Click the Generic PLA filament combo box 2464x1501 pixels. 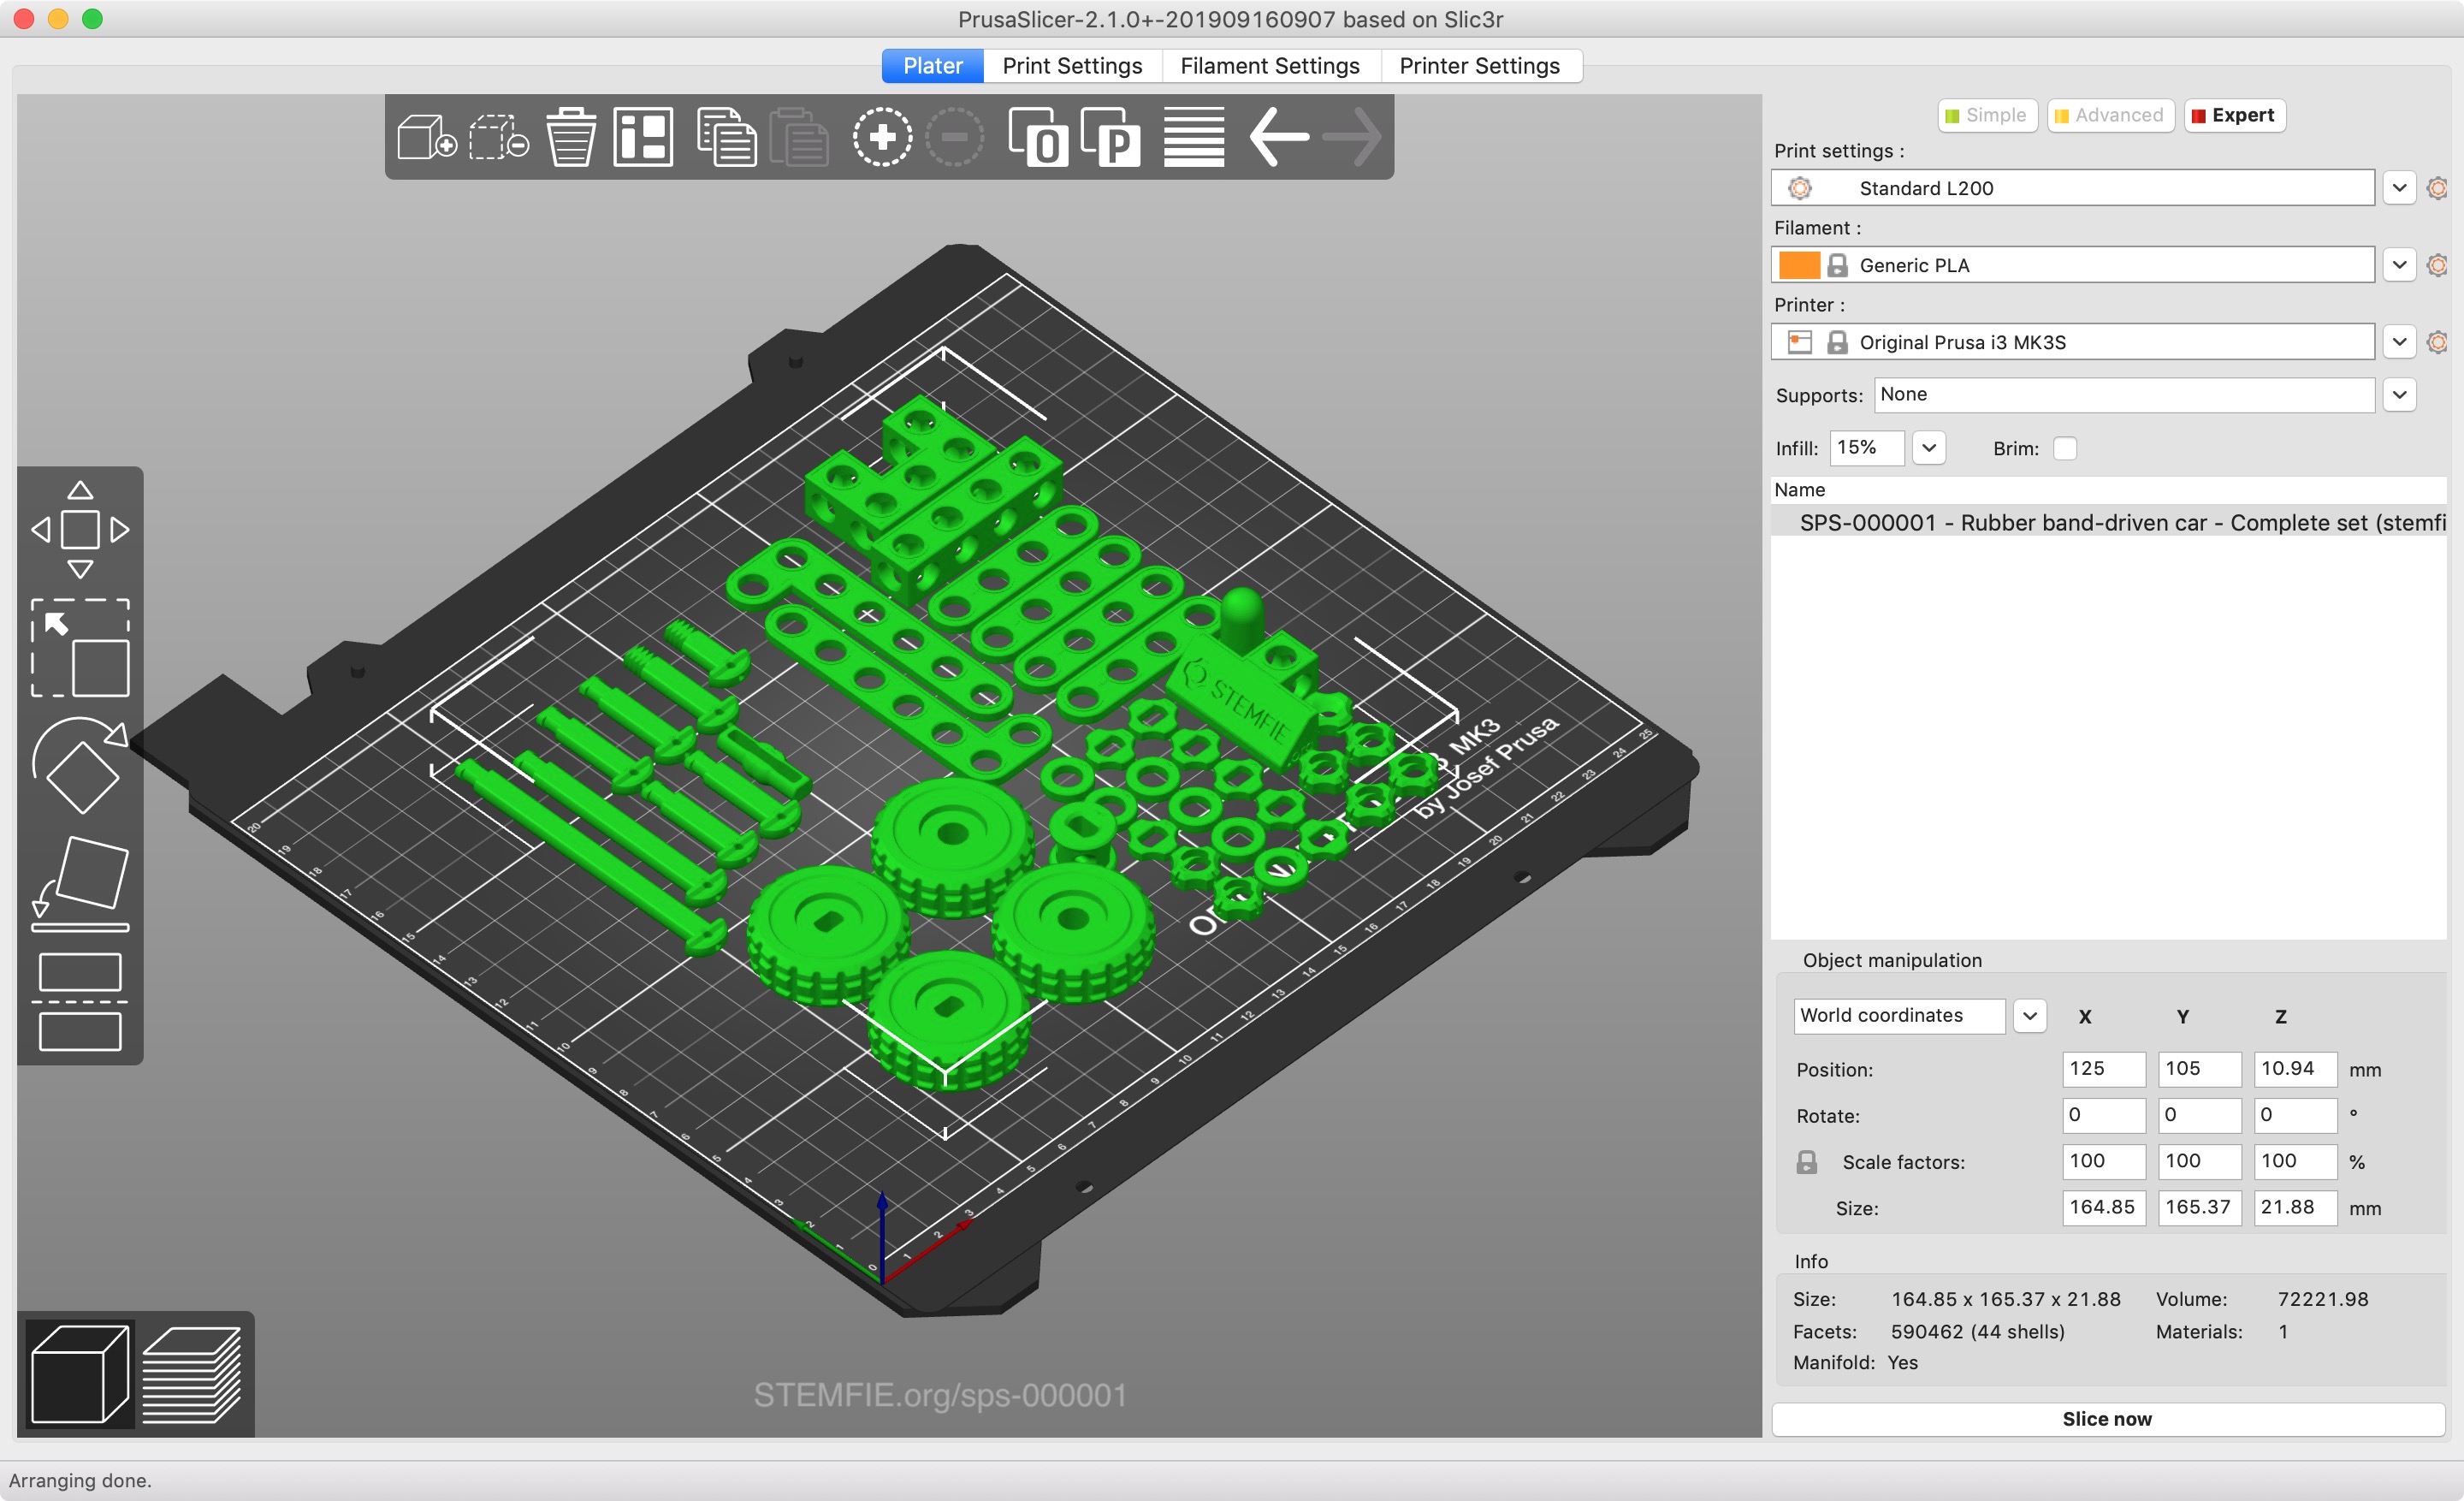(2072, 265)
